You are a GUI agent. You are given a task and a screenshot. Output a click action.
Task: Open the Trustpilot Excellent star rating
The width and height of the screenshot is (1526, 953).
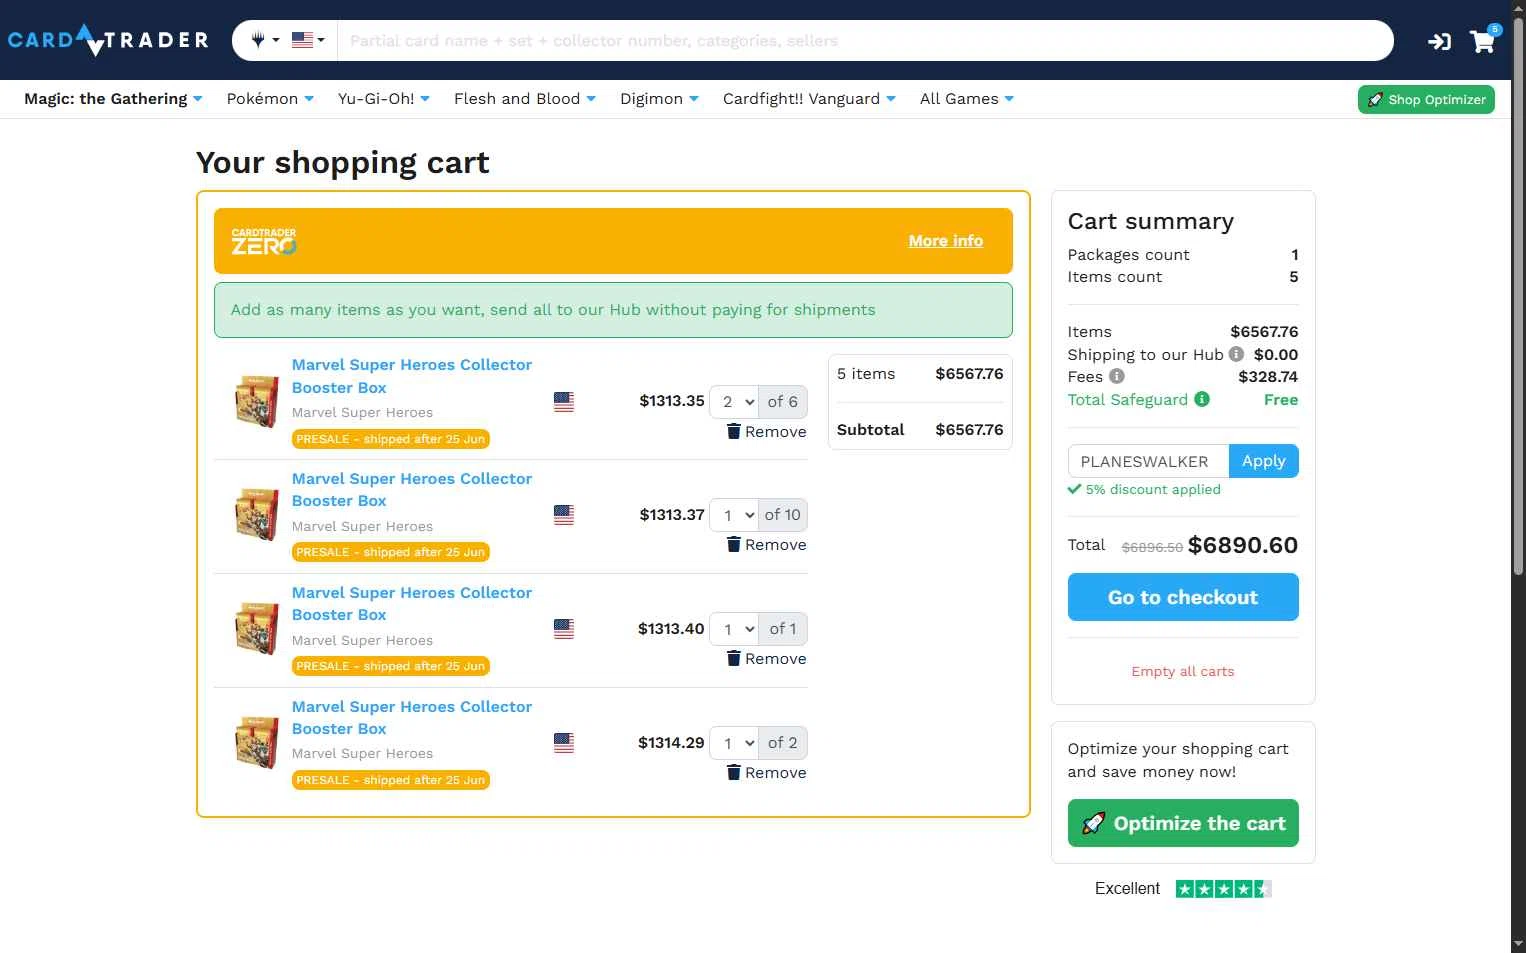[x=1183, y=889]
